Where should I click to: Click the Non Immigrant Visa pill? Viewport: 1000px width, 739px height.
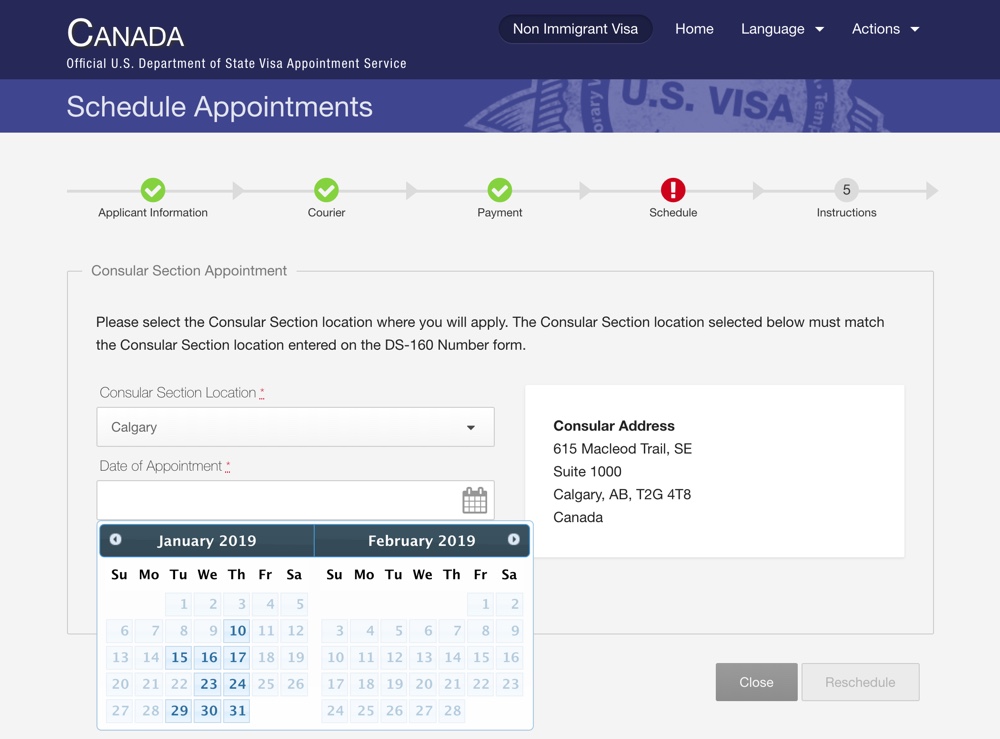[x=575, y=29]
